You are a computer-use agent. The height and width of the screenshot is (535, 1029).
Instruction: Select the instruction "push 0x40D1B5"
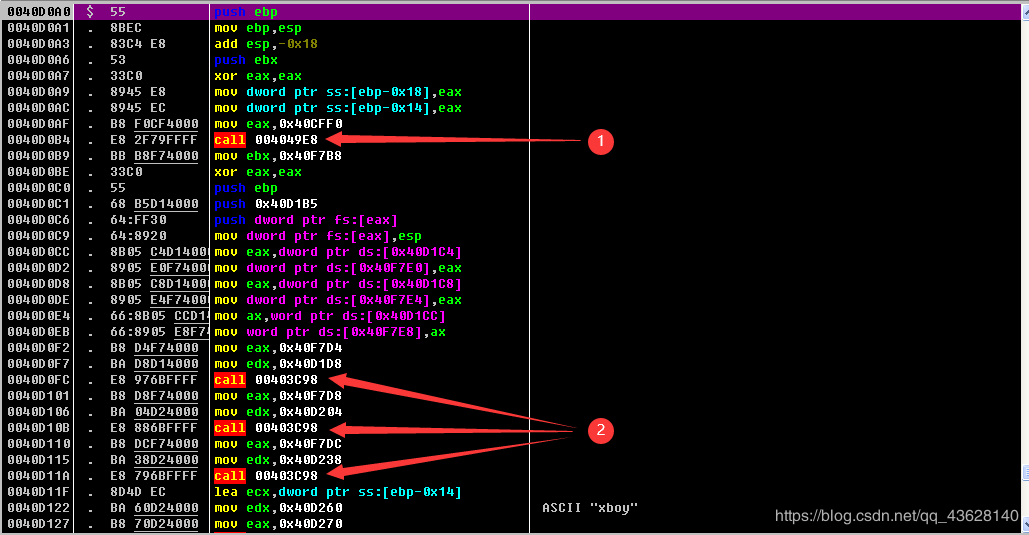(x=266, y=204)
